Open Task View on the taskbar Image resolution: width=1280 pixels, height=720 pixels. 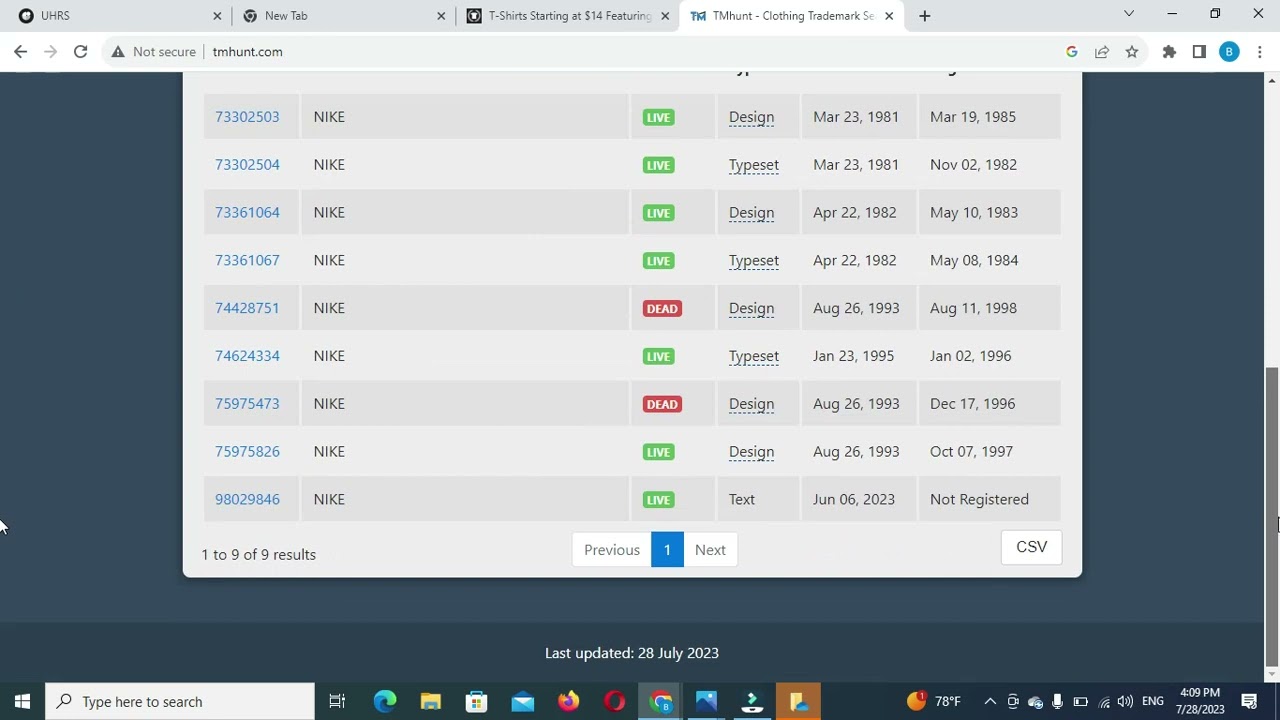click(x=337, y=701)
